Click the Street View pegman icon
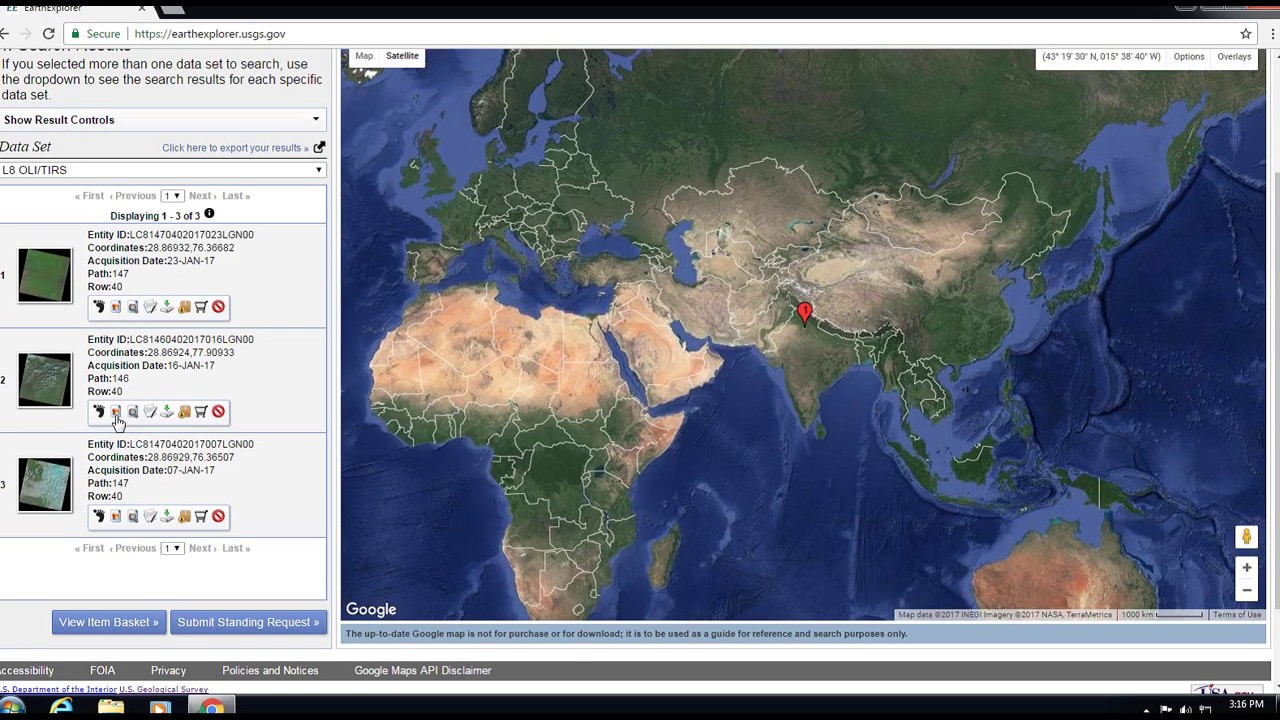The image size is (1280, 720). (x=1246, y=537)
